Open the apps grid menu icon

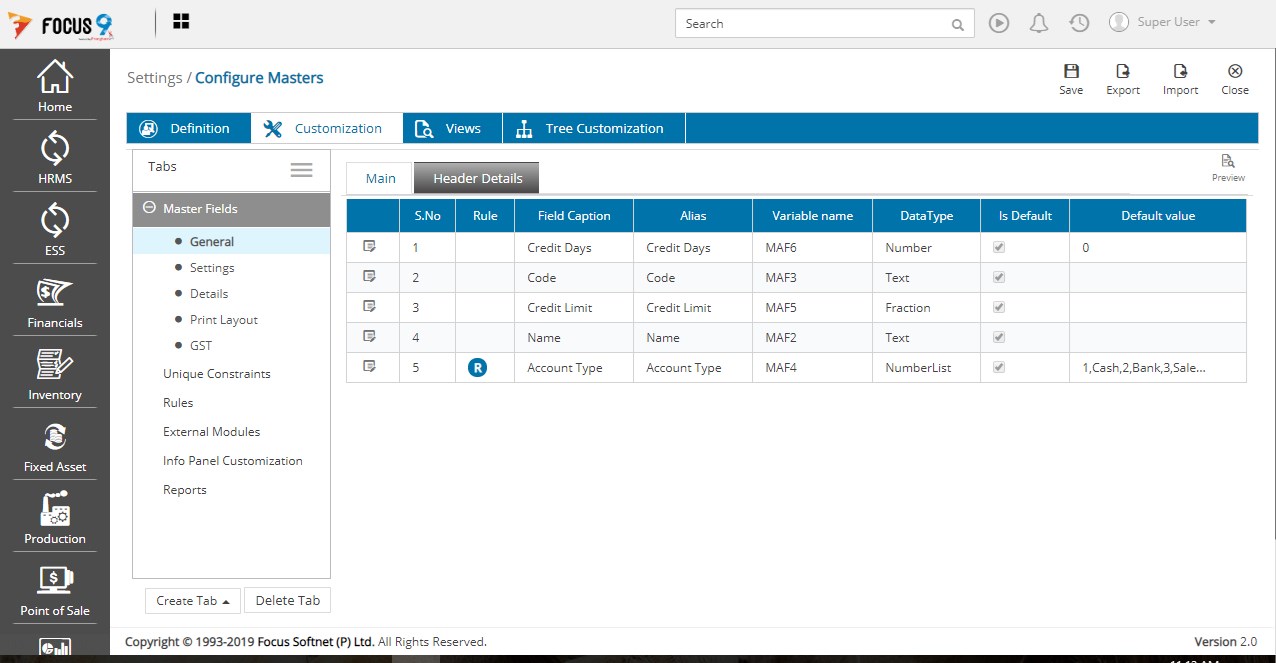tap(181, 22)
